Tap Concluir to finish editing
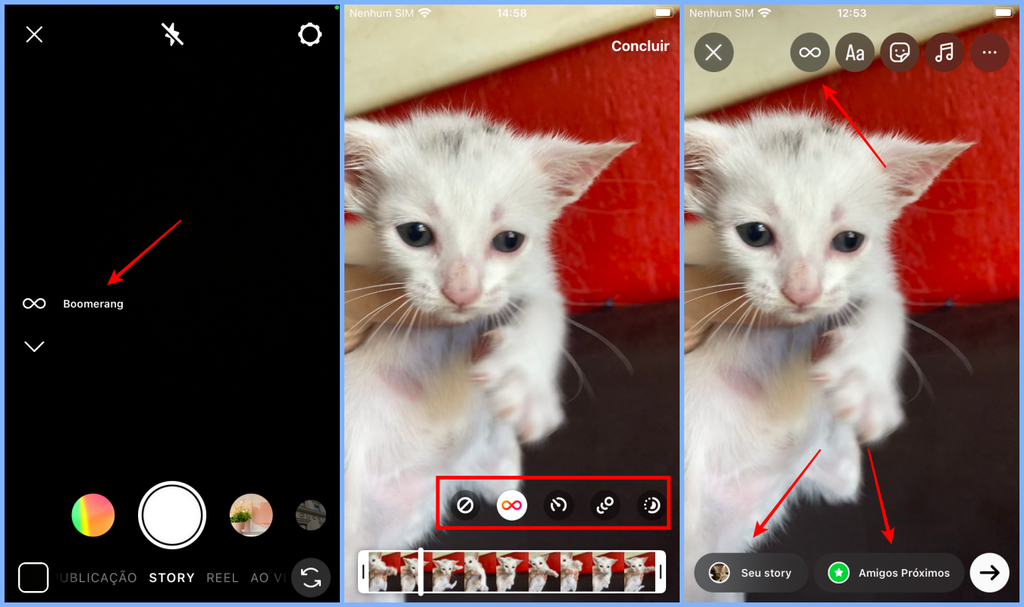Viewport: 1024px width, 607px height. 640,46
